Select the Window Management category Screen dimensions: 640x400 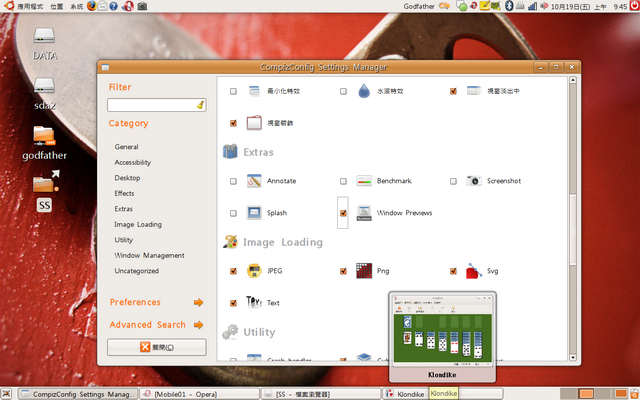[149, 256]
